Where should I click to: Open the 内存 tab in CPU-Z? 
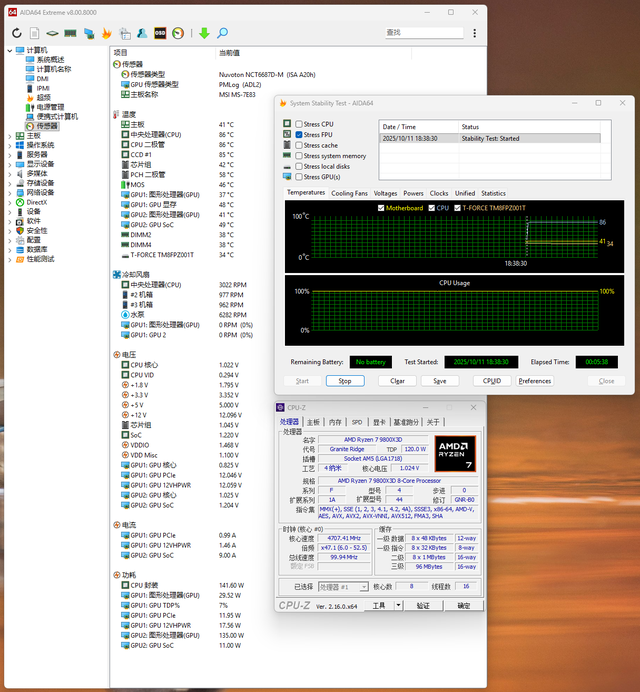pyautogui.click(x=334, y=422)
